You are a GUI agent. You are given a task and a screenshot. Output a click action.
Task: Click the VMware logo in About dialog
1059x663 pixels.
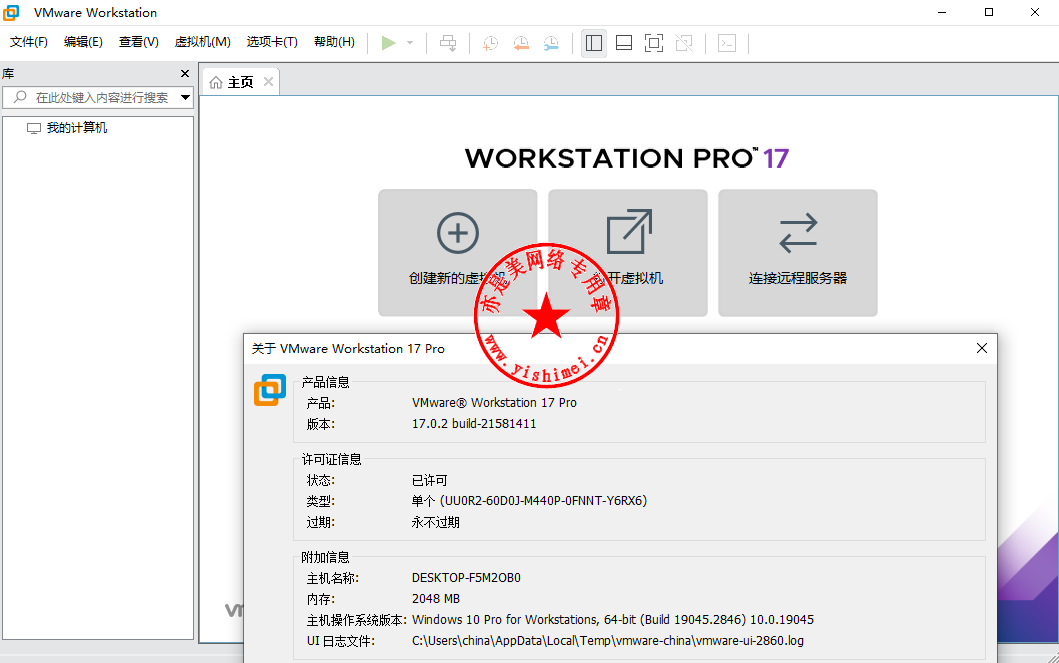coord(270,390)
